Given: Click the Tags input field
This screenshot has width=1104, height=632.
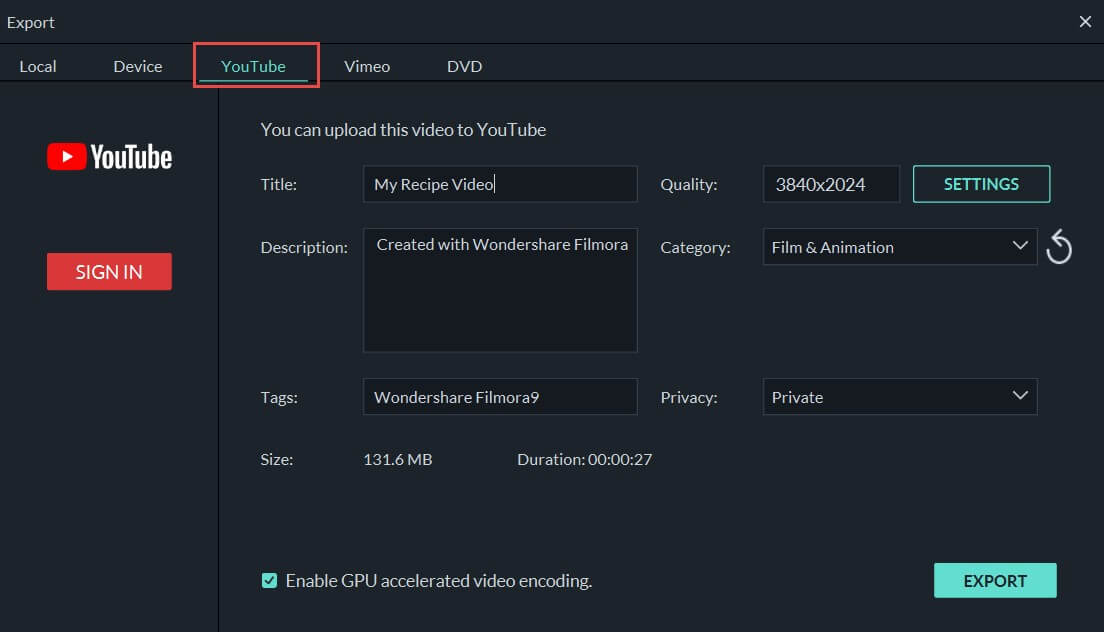Looking at the screenshot, I should click(499, 397).
